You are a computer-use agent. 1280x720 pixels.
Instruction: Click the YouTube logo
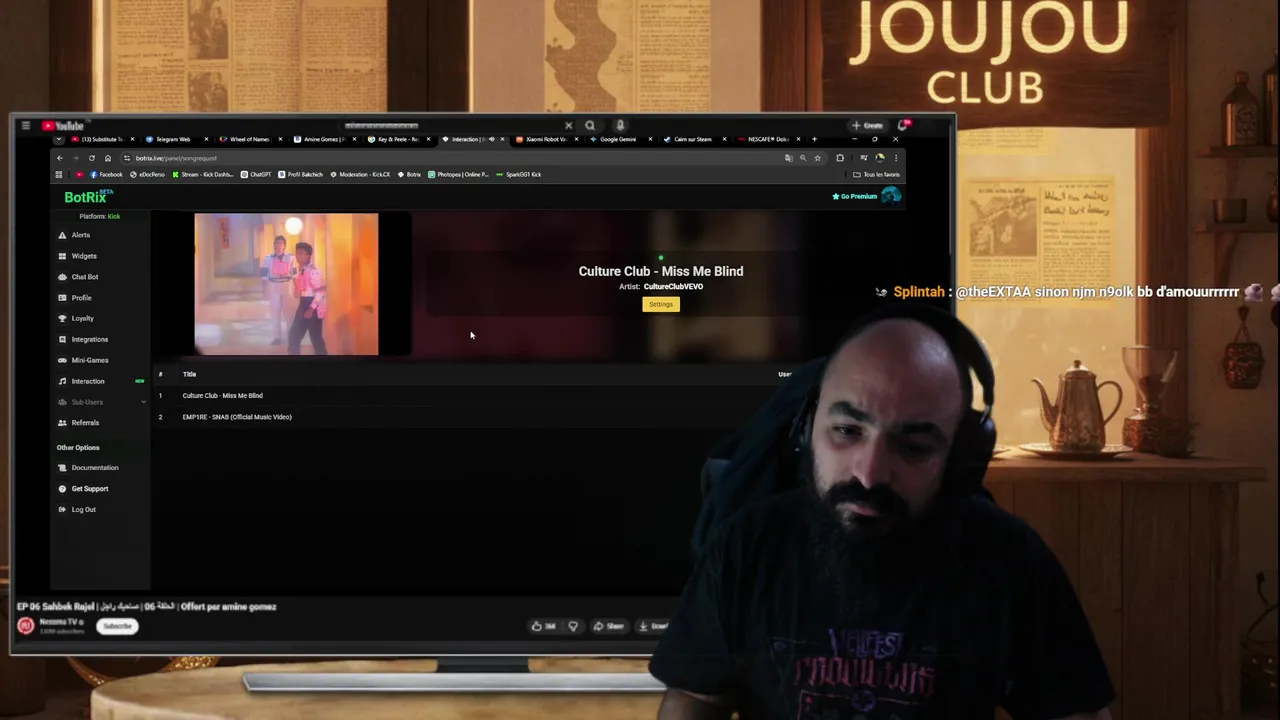click(x=62, y=126)
